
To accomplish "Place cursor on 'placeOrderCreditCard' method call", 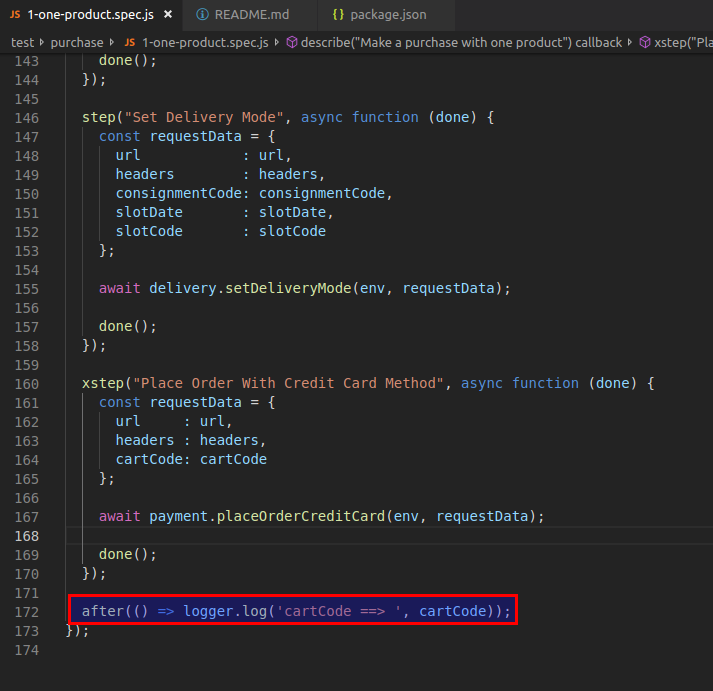I will point(301,516).
